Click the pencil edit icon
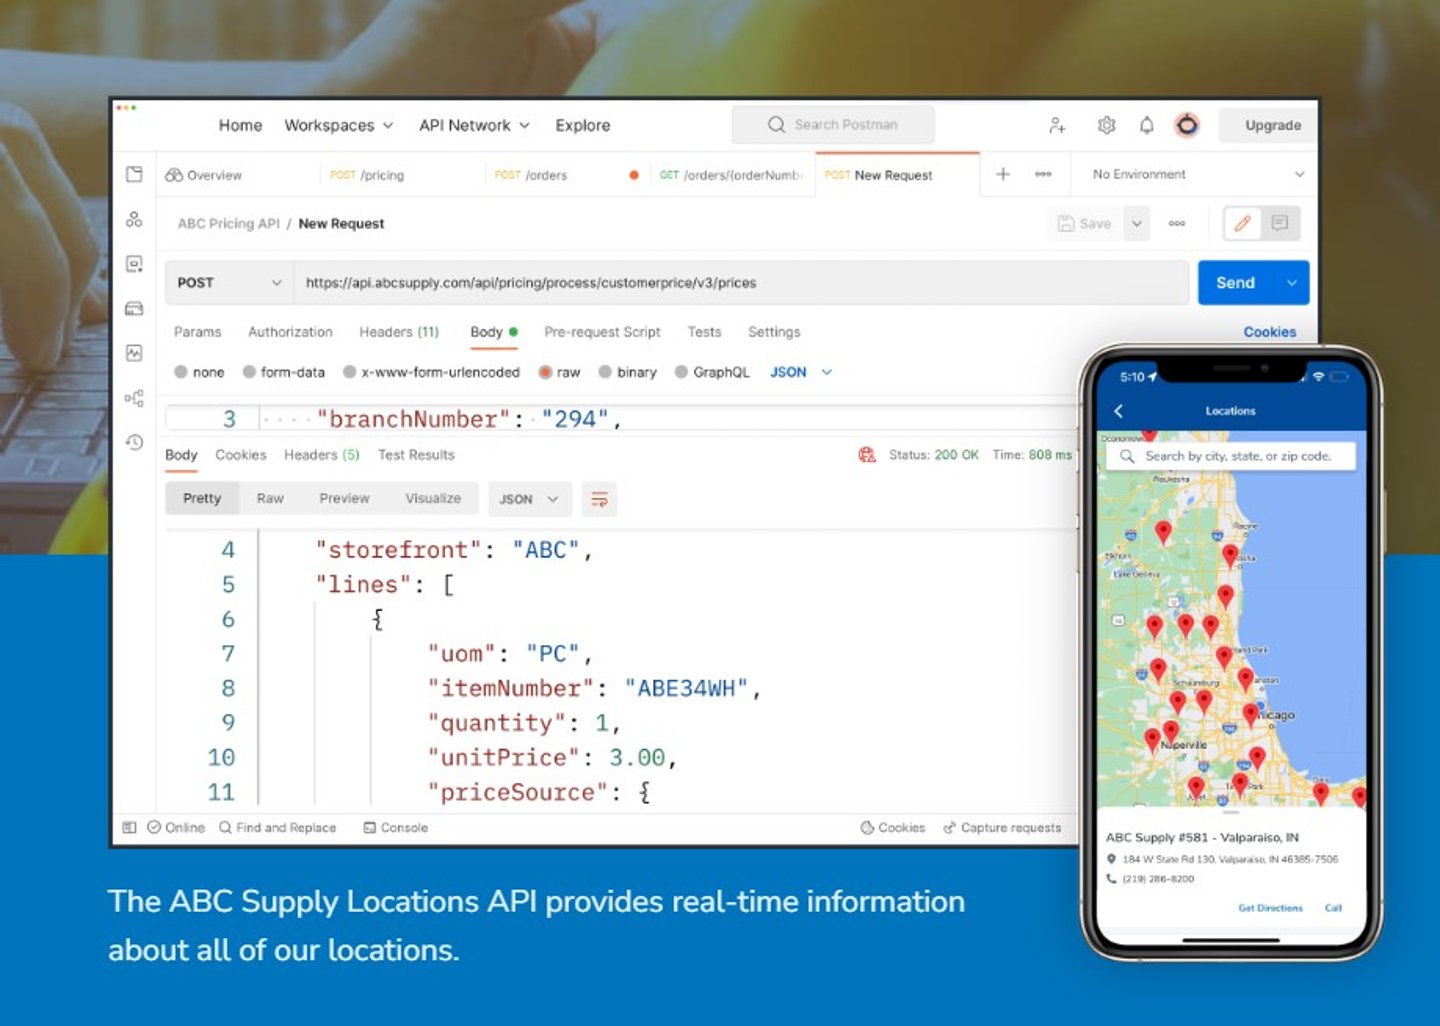The image size is (1440, 1026). 1242,223
